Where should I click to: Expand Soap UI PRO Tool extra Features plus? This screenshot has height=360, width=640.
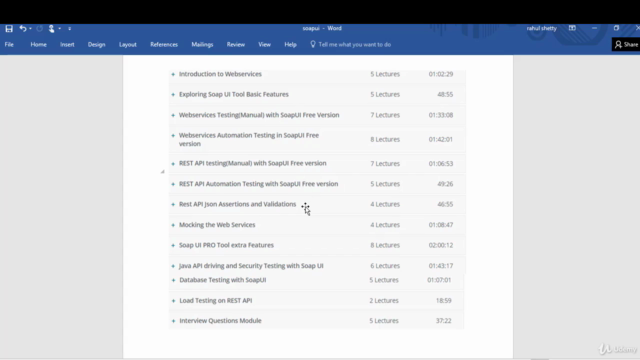173,246
